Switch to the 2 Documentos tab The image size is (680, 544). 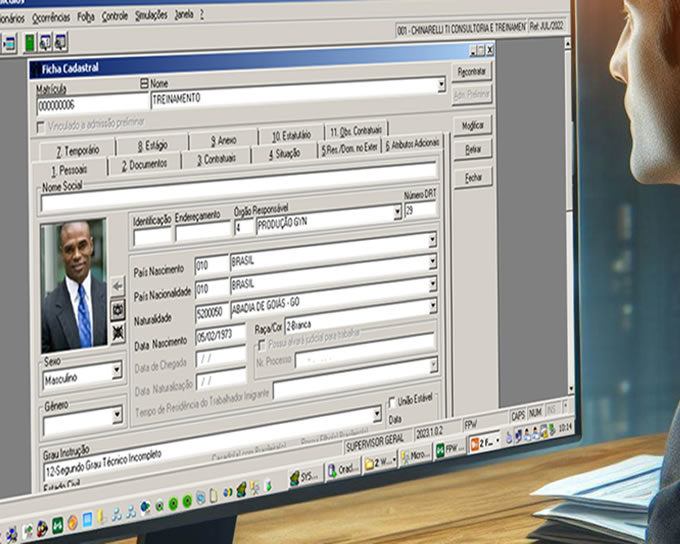tap(144, 165)
